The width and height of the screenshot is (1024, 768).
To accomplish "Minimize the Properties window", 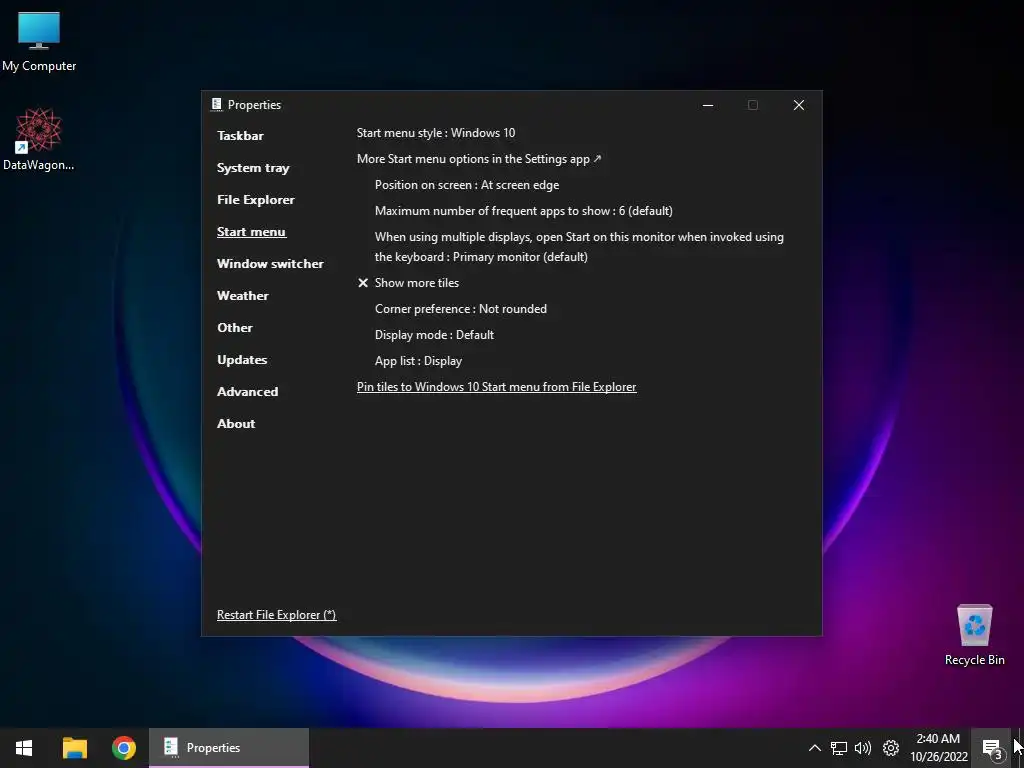I will 707,105.
